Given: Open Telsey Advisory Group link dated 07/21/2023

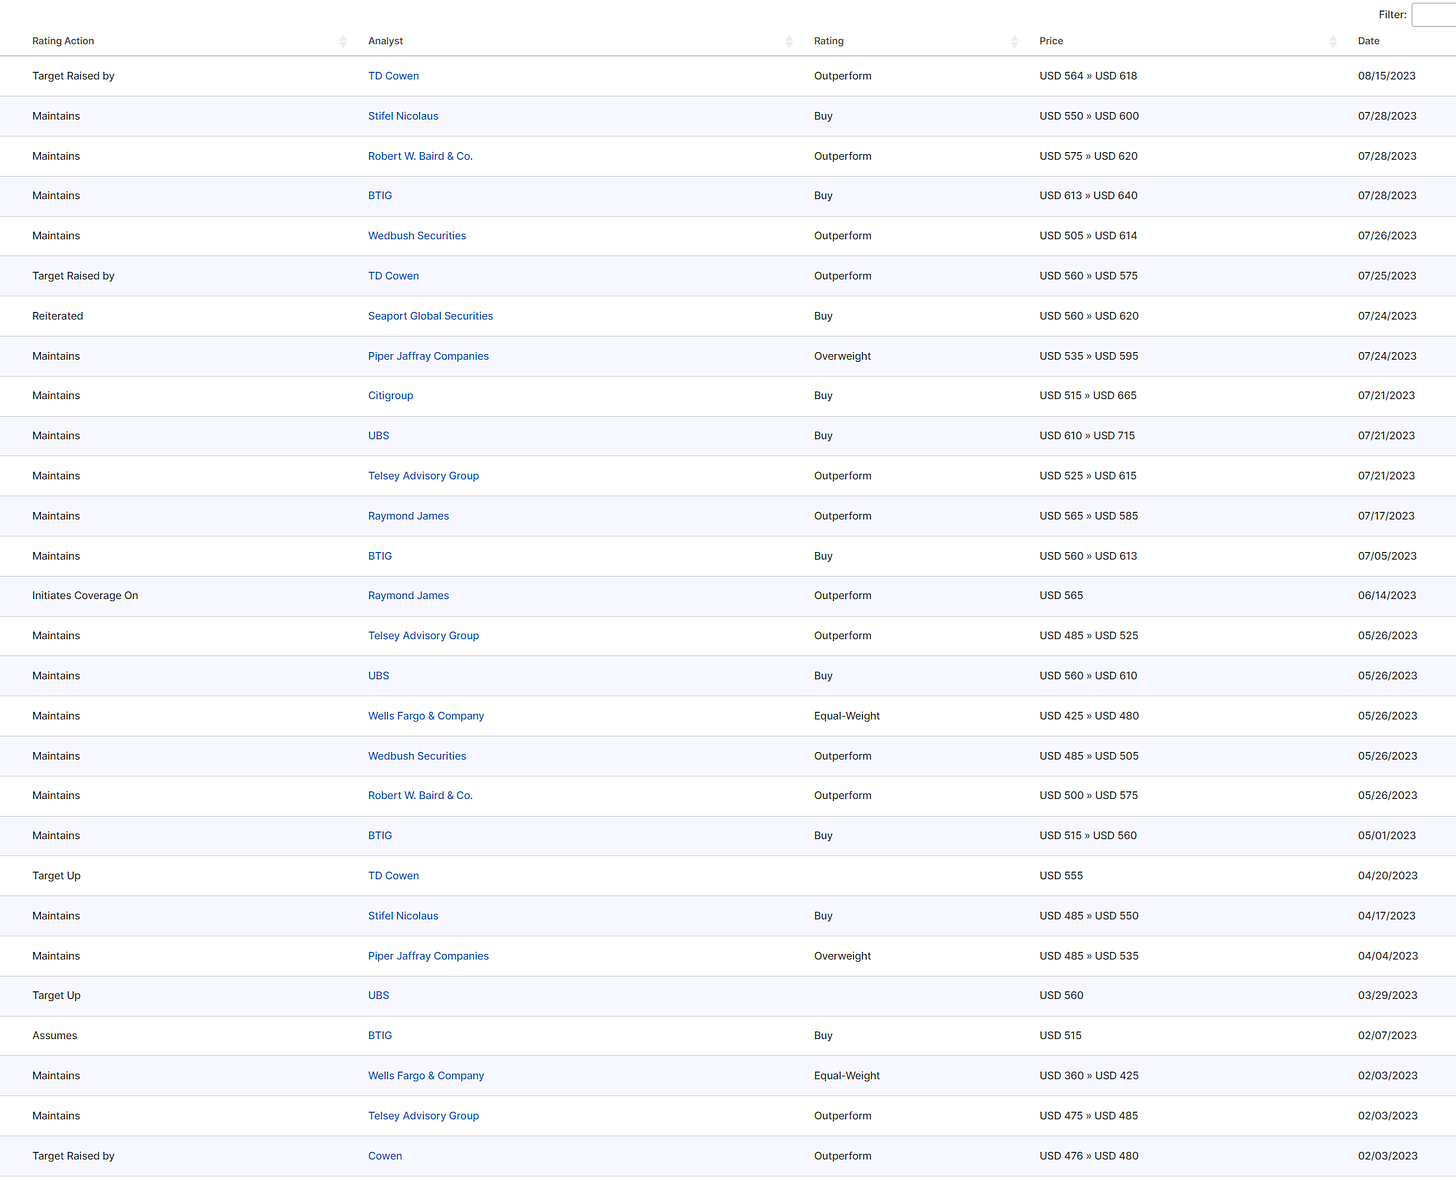Looking at the screenshot, I should 423,476.
